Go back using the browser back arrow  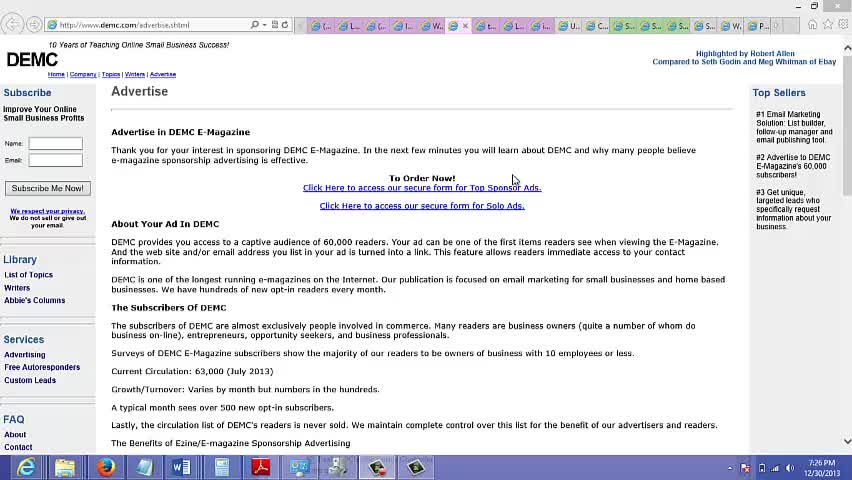pos(12,24)
